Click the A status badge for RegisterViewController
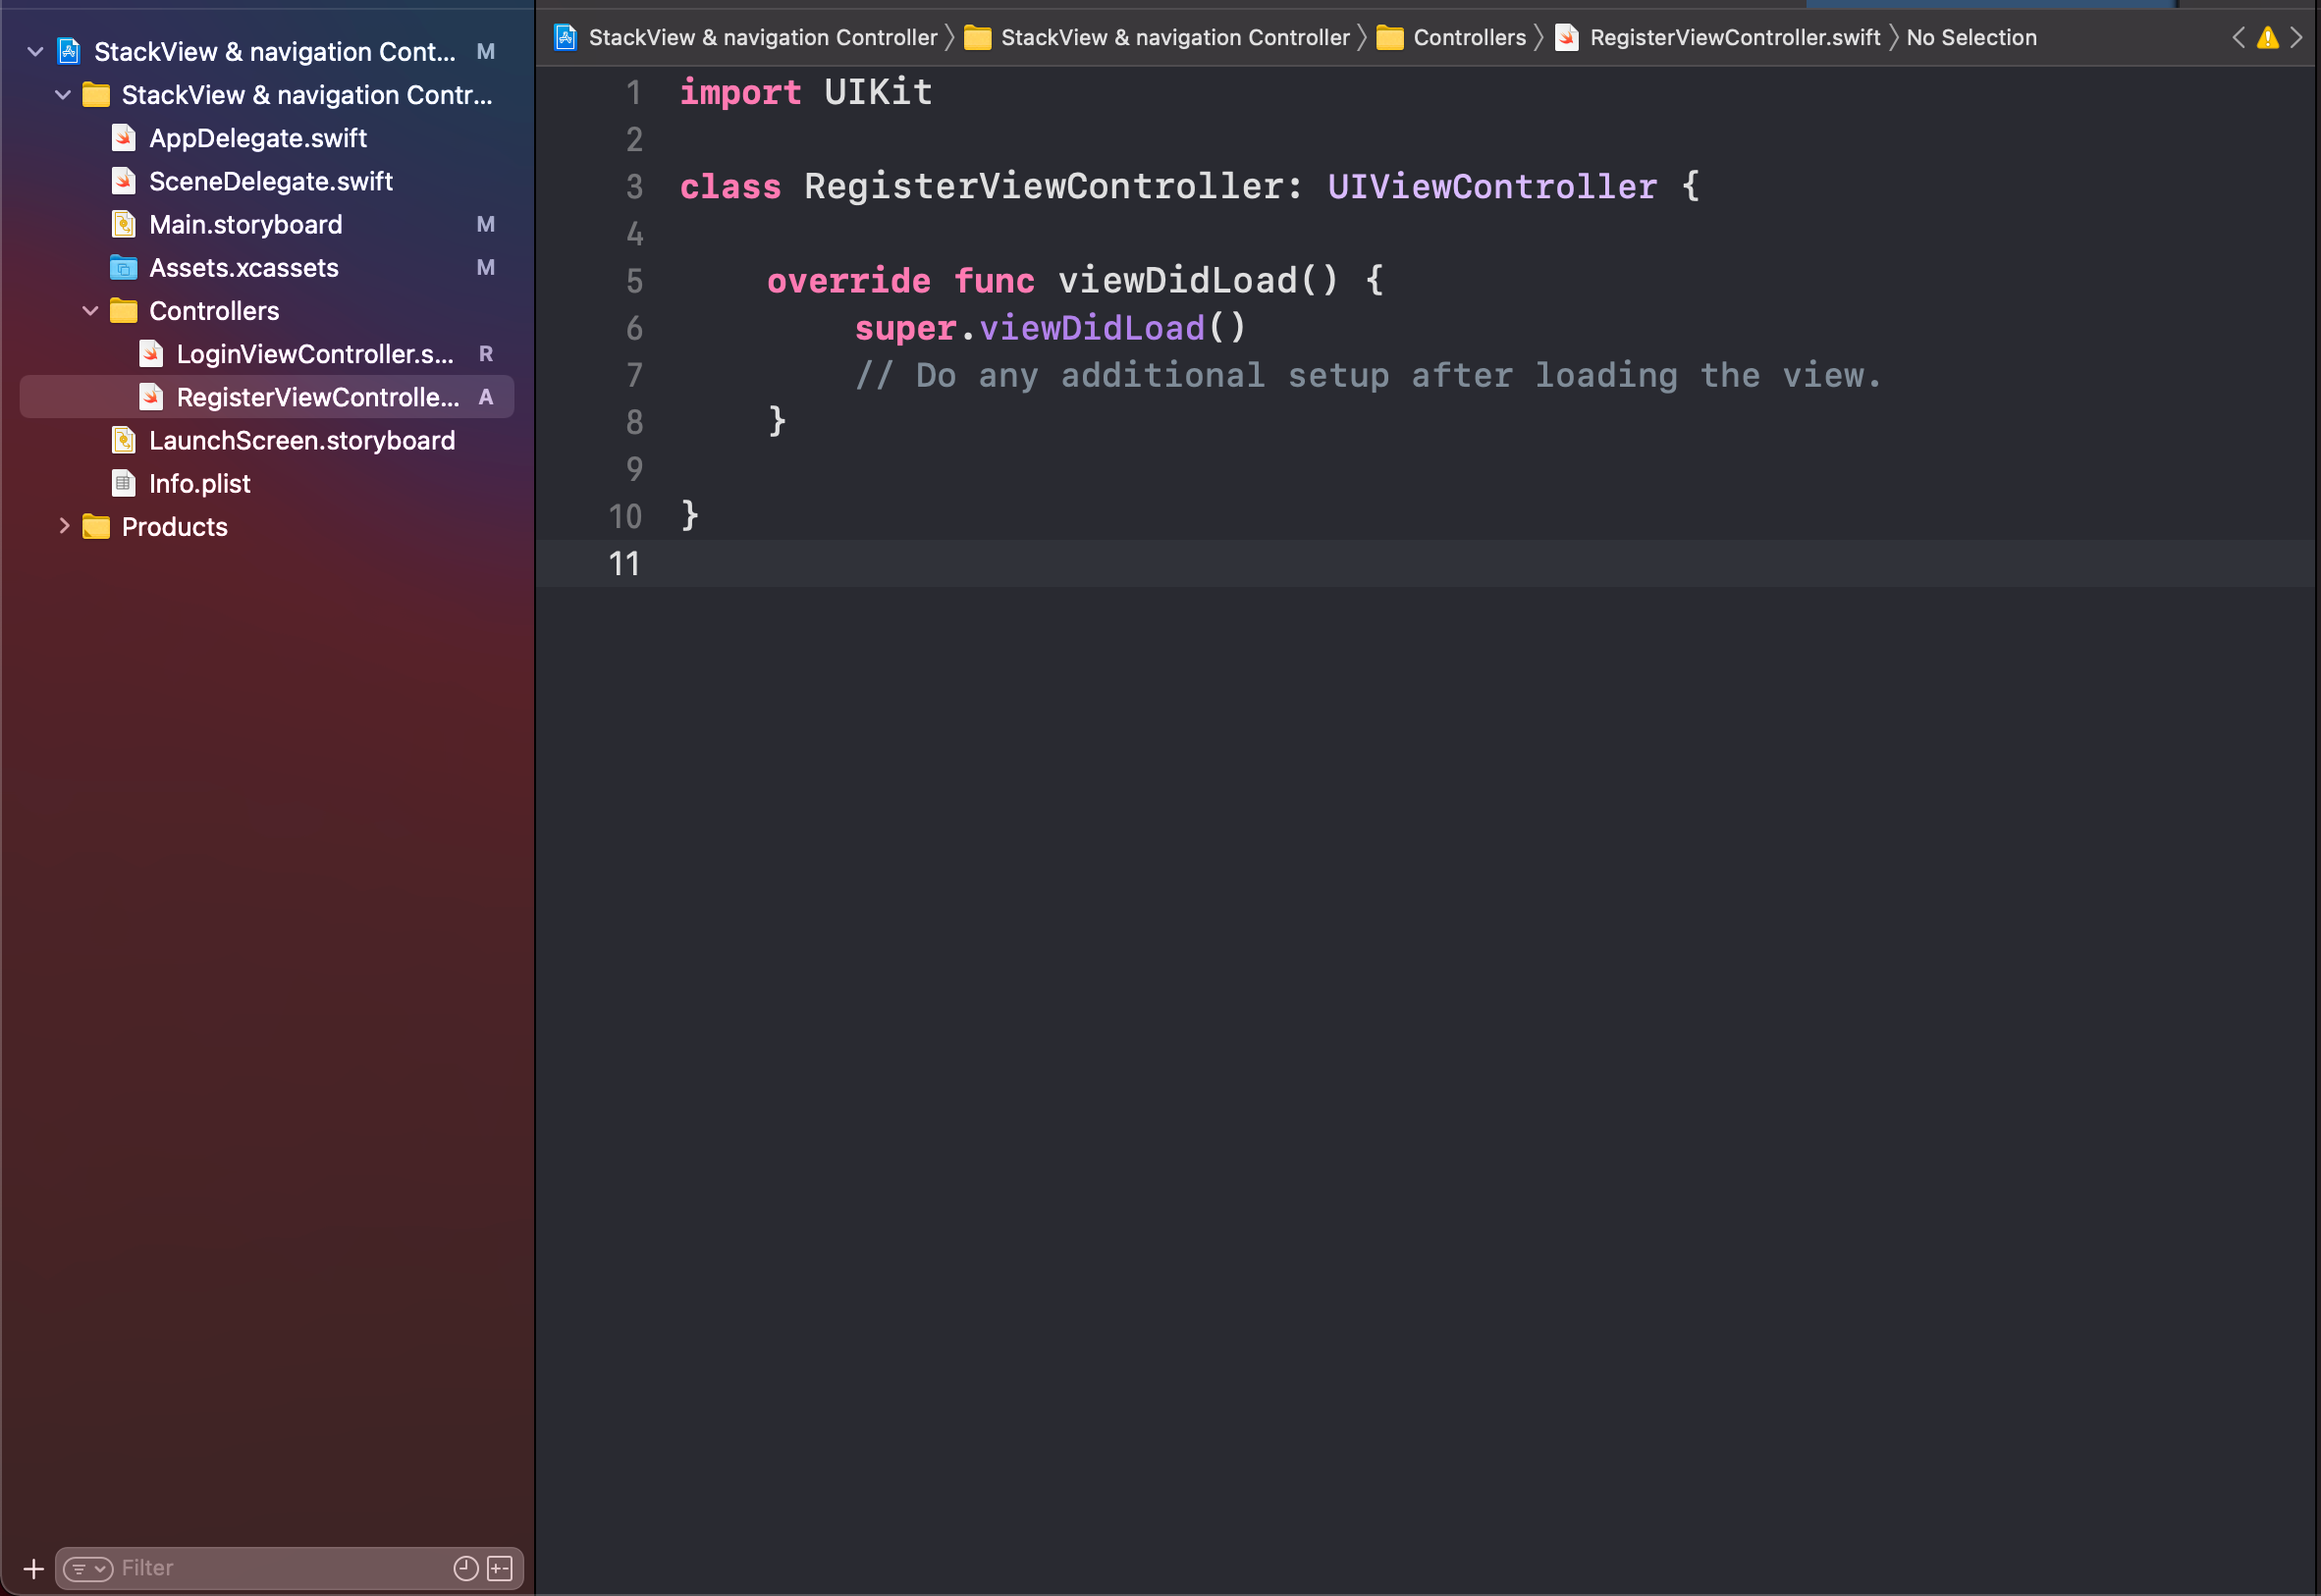The image size is (2321, 1596). point(486,397)
